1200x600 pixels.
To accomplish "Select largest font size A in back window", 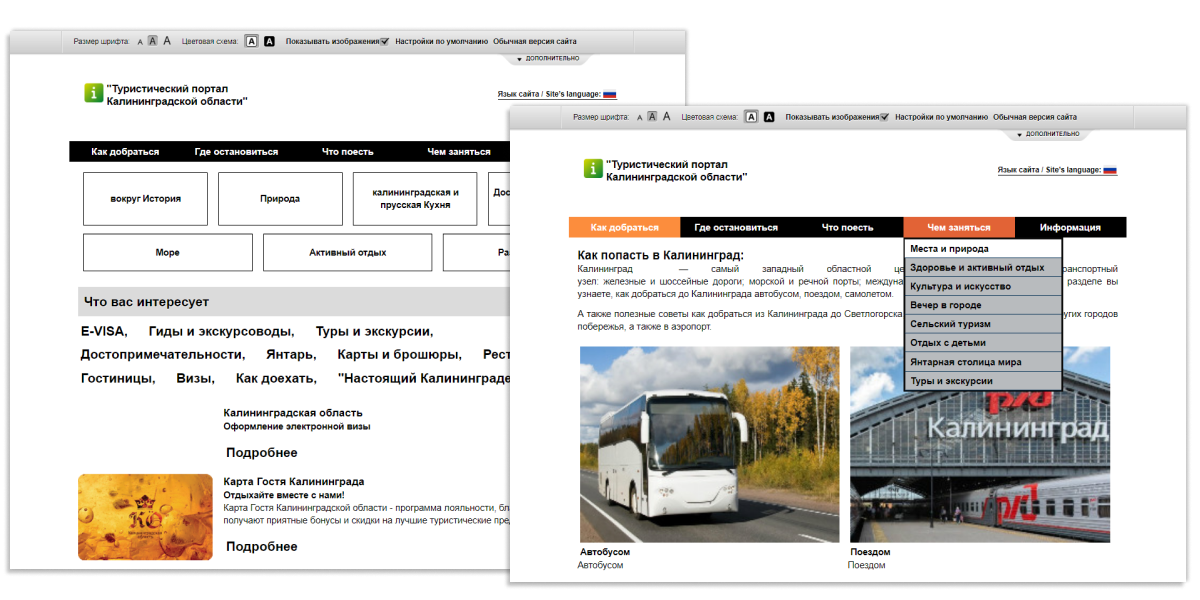I will 167,41.
